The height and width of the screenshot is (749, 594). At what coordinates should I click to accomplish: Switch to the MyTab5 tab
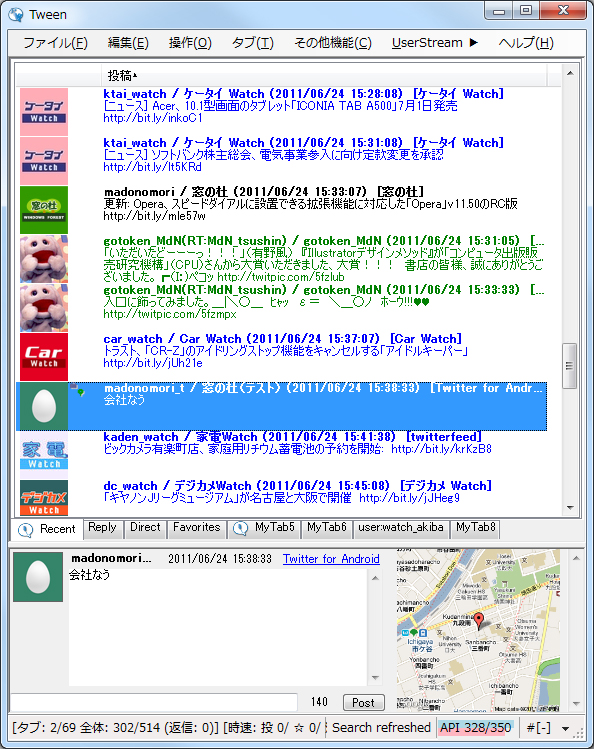pos(264,527)
